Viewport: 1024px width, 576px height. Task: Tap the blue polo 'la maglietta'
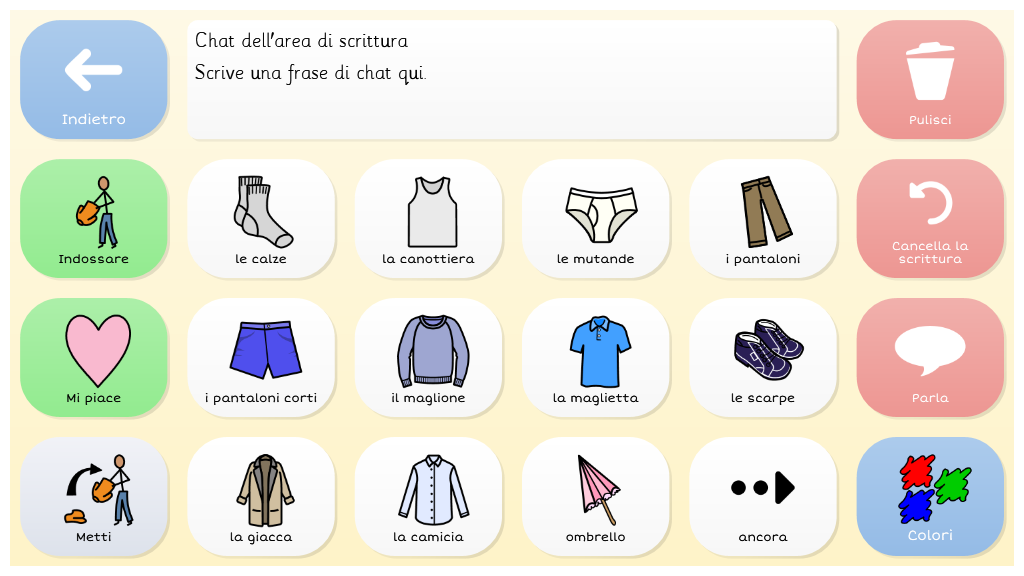pyautogui.click(x=595, y=358)
